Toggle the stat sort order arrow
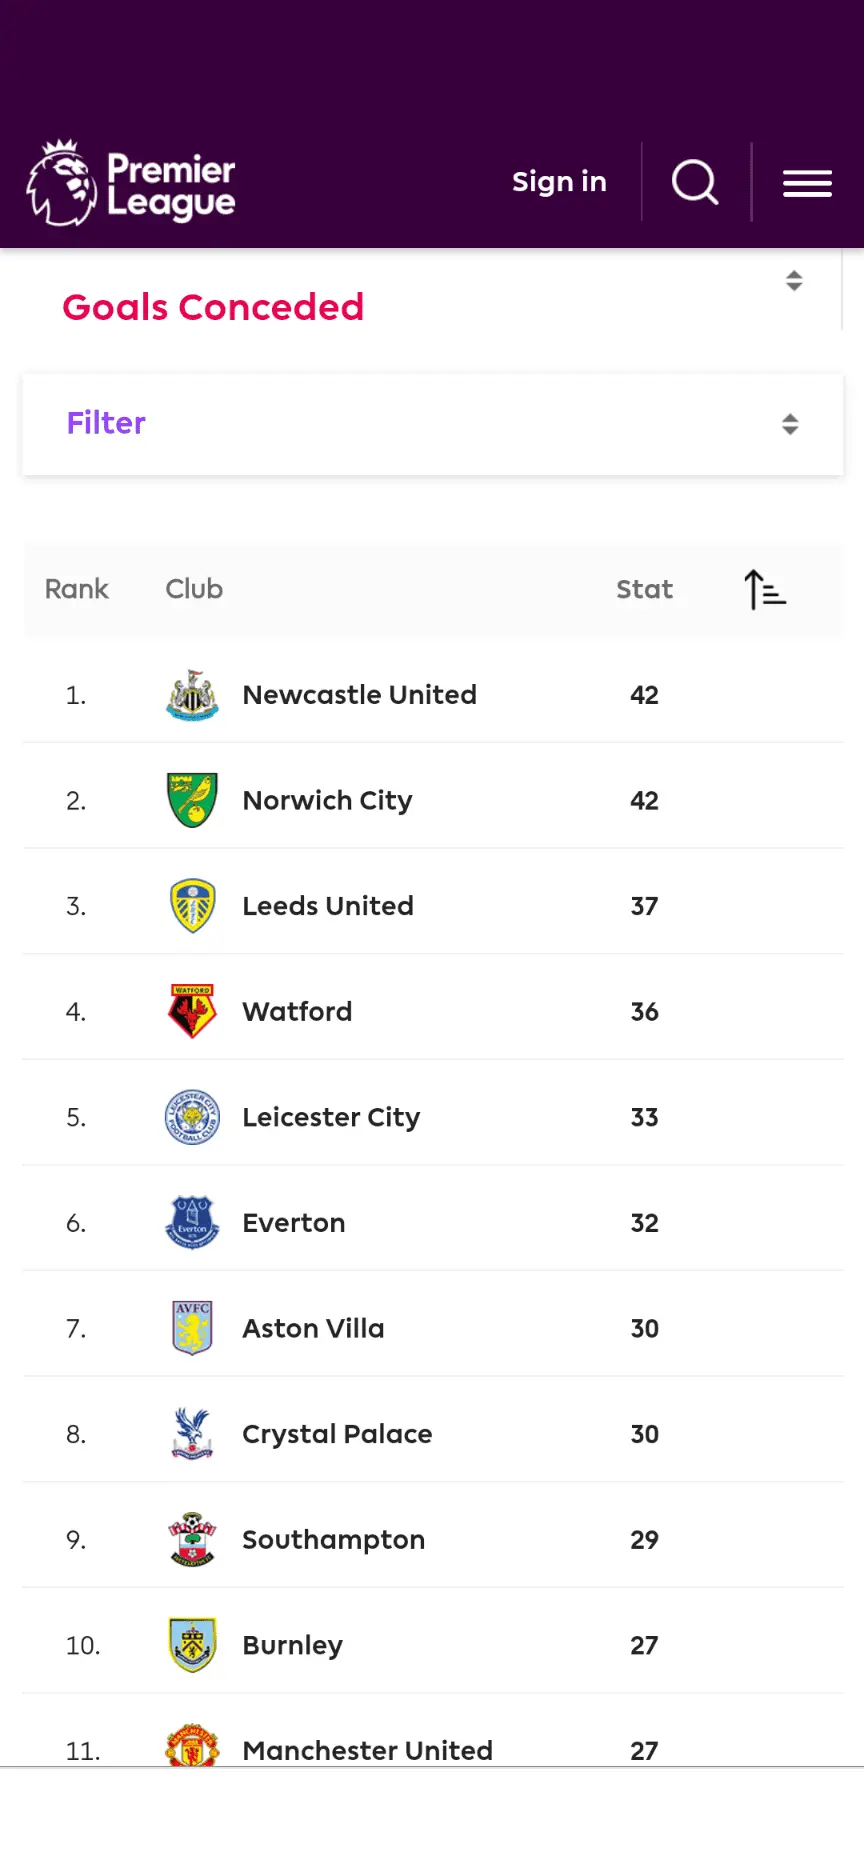This screenshot has width=864, height=1872. pyautogui.click(x=765, y=589)
